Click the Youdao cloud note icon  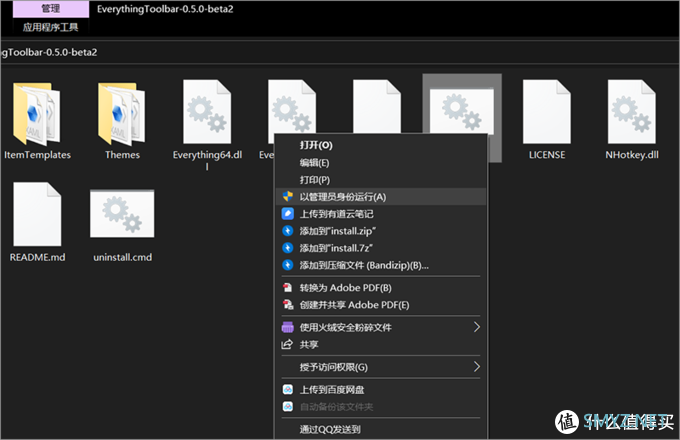click(x=288, y=214)
